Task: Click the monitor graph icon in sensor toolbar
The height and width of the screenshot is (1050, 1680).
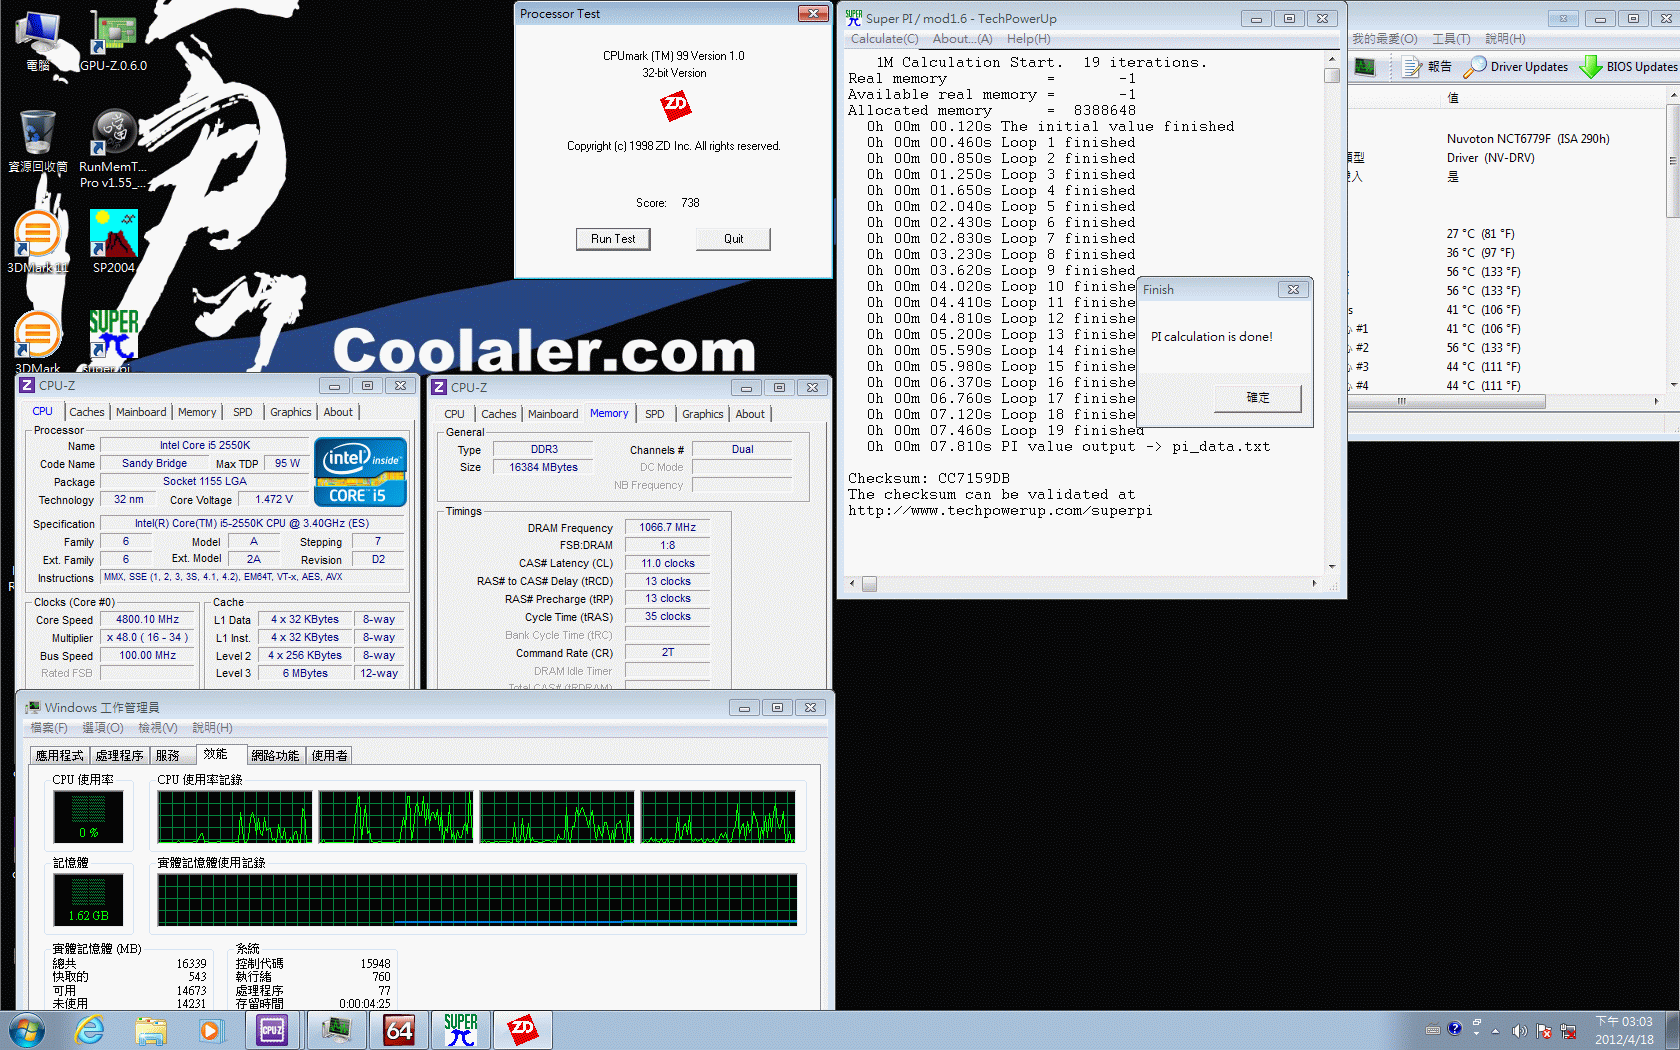Action: pos(1364,67)
